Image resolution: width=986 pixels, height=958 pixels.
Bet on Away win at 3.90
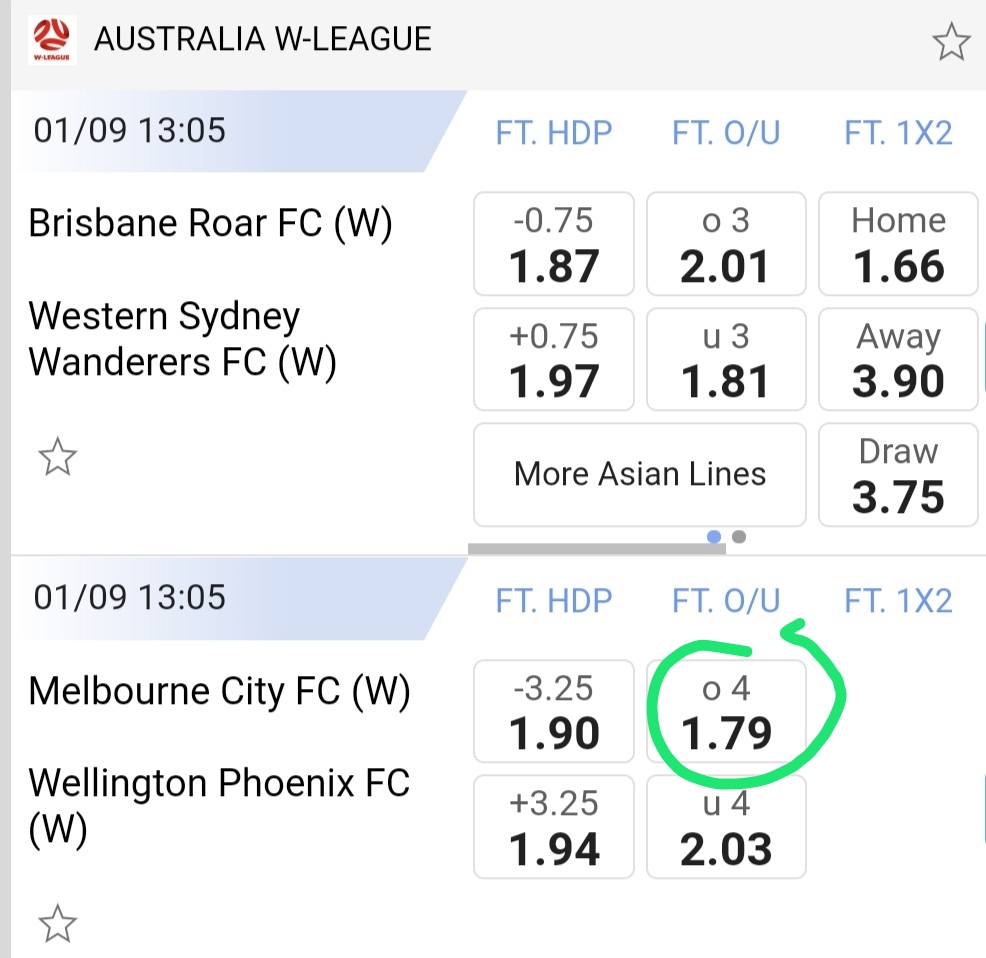pos(898,359)
